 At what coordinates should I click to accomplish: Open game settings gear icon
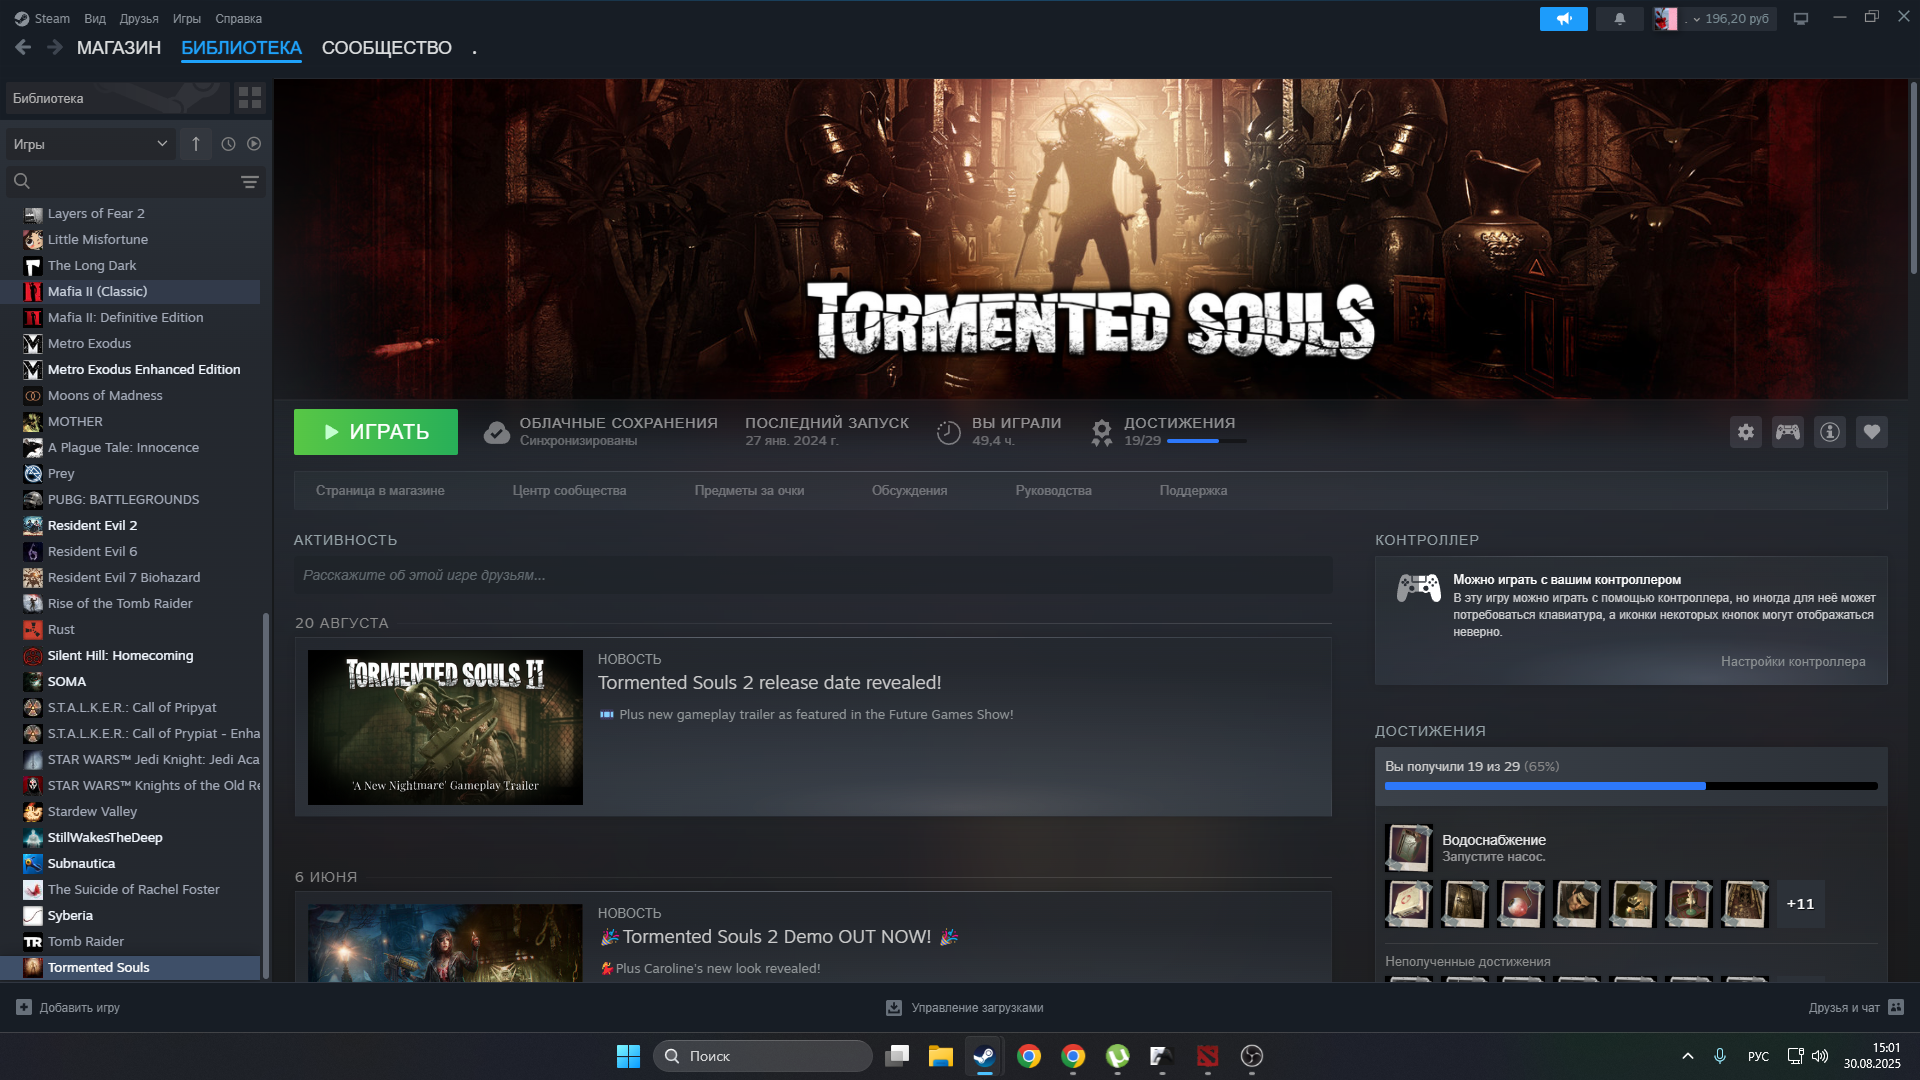tap(1745, 432)
